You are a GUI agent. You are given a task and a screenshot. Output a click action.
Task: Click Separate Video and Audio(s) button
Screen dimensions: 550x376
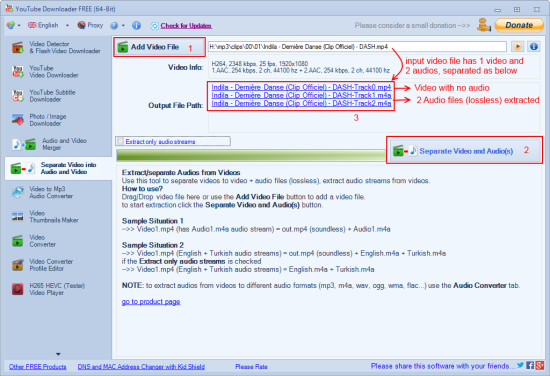tap(464, 151)
